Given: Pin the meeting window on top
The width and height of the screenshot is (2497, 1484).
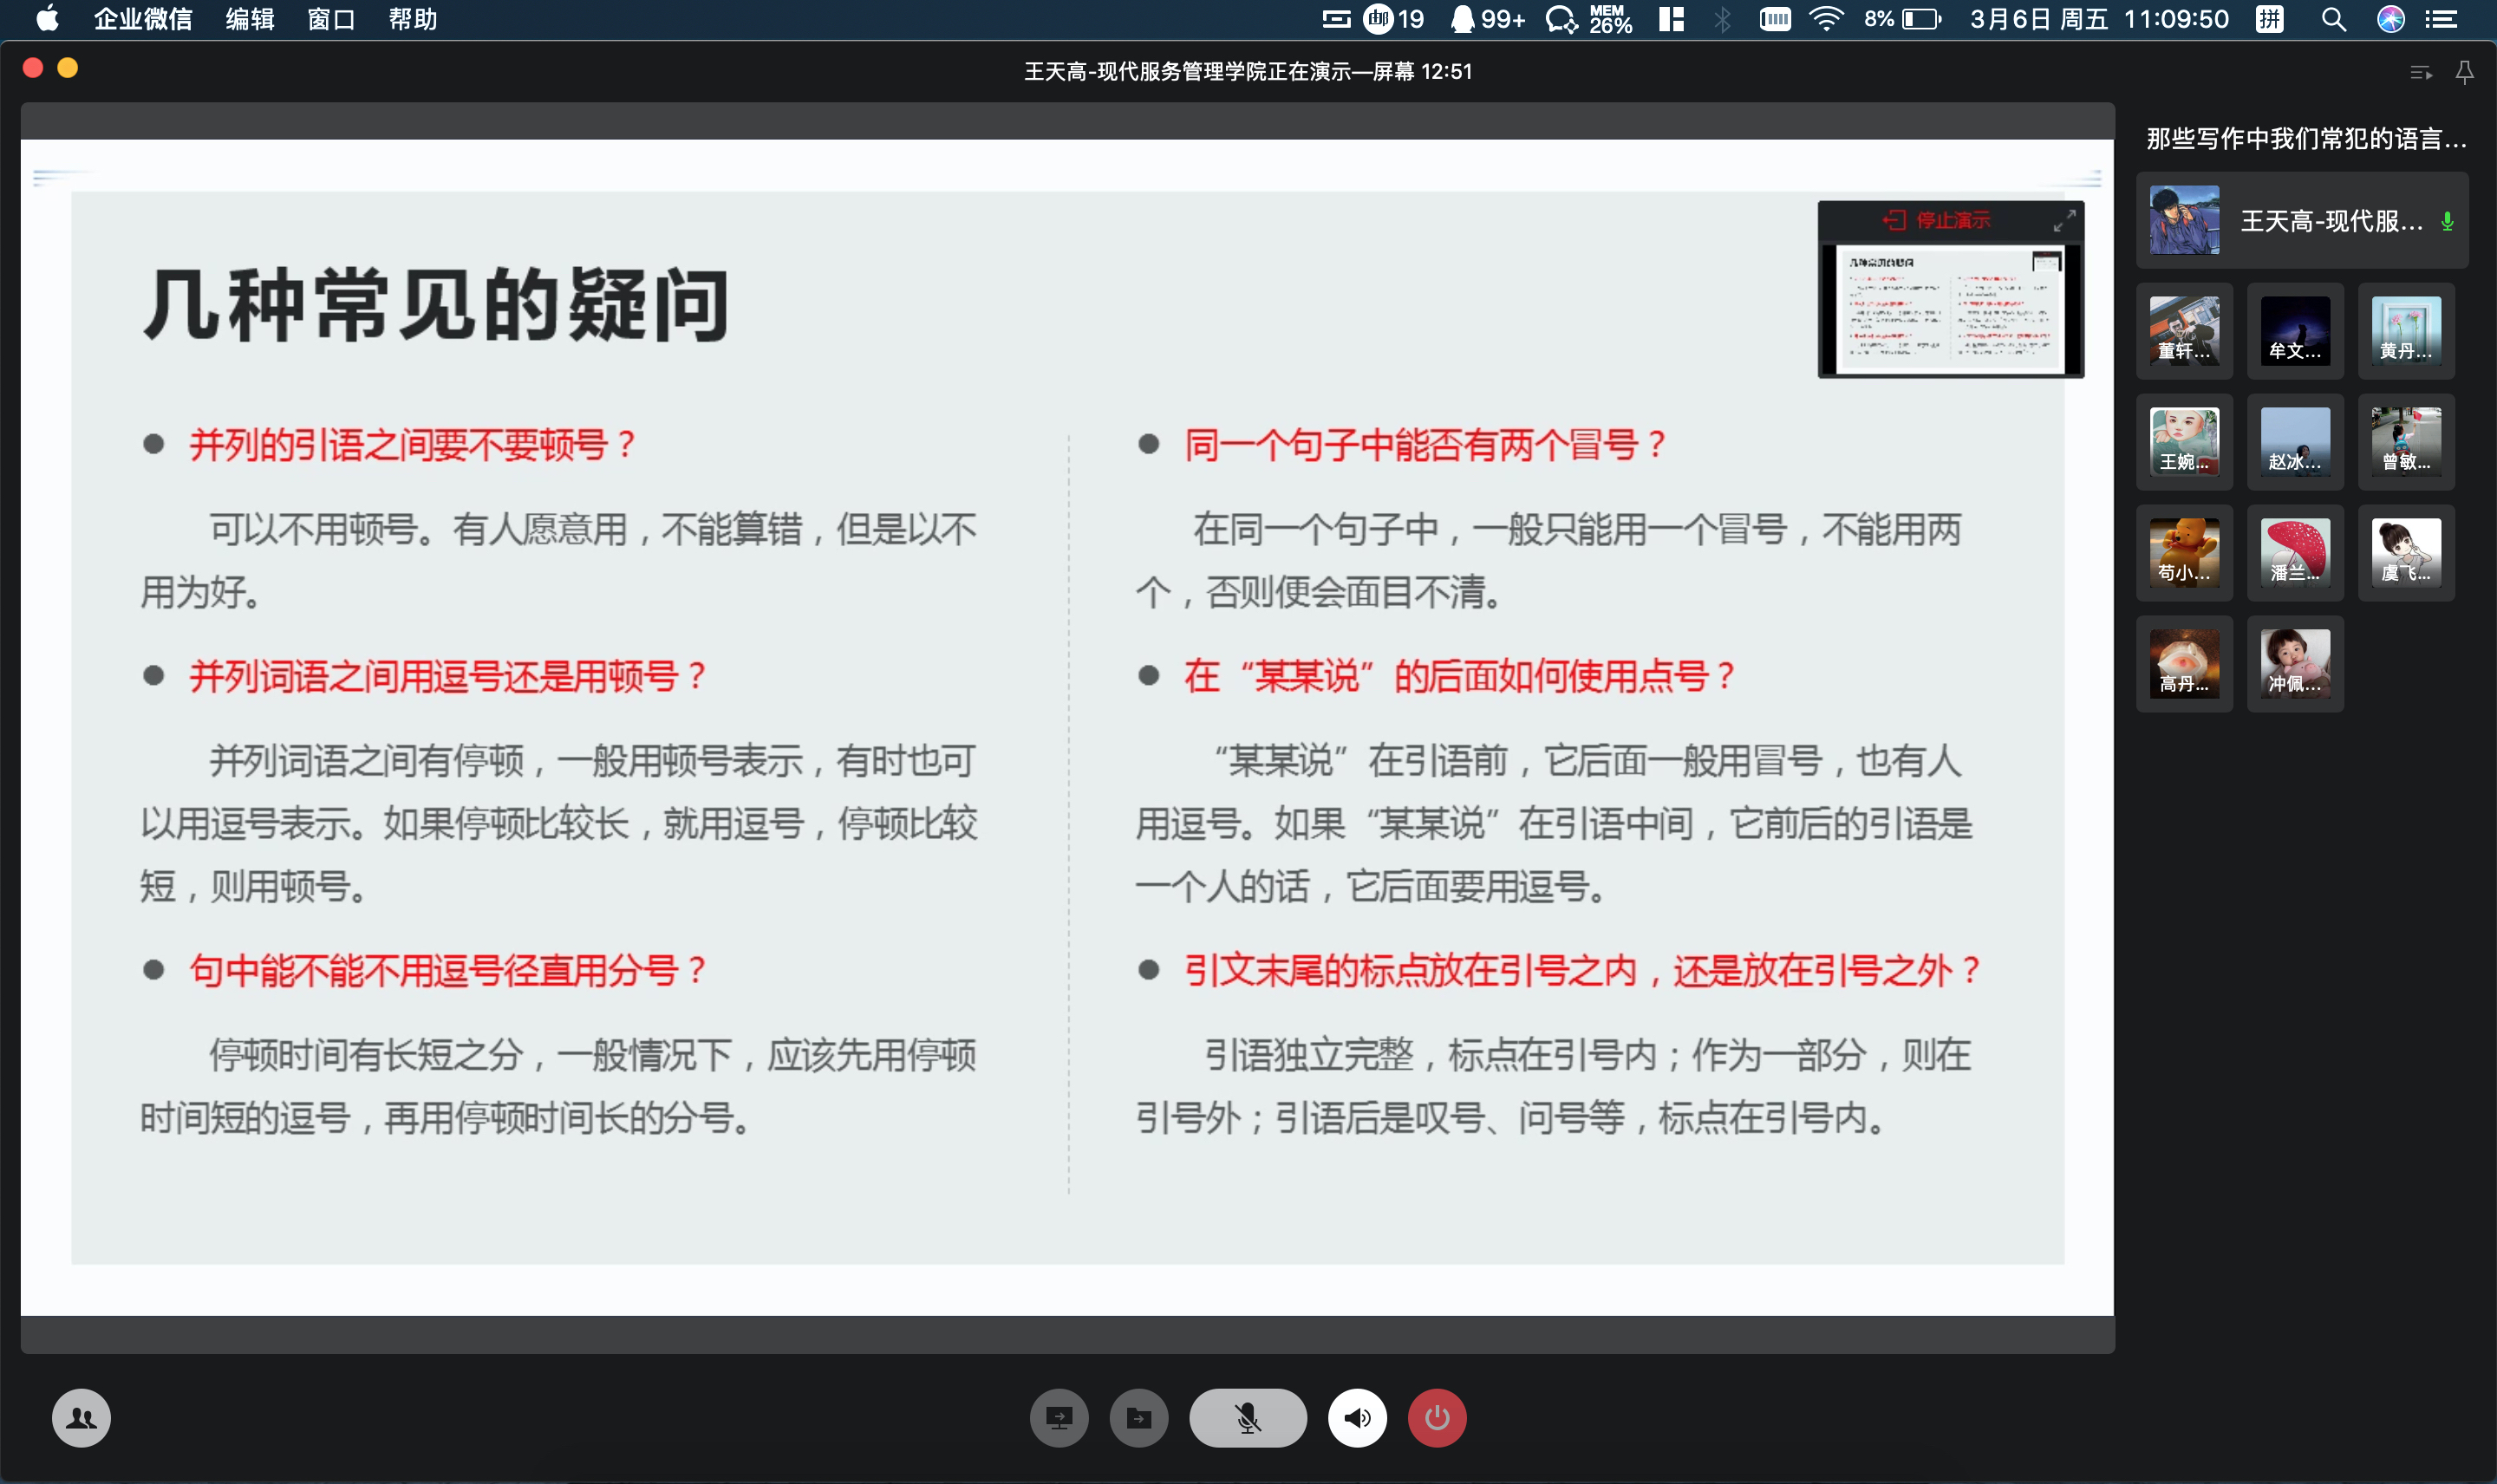Looking at the screenshot, I should click(x=2464, y=72).
